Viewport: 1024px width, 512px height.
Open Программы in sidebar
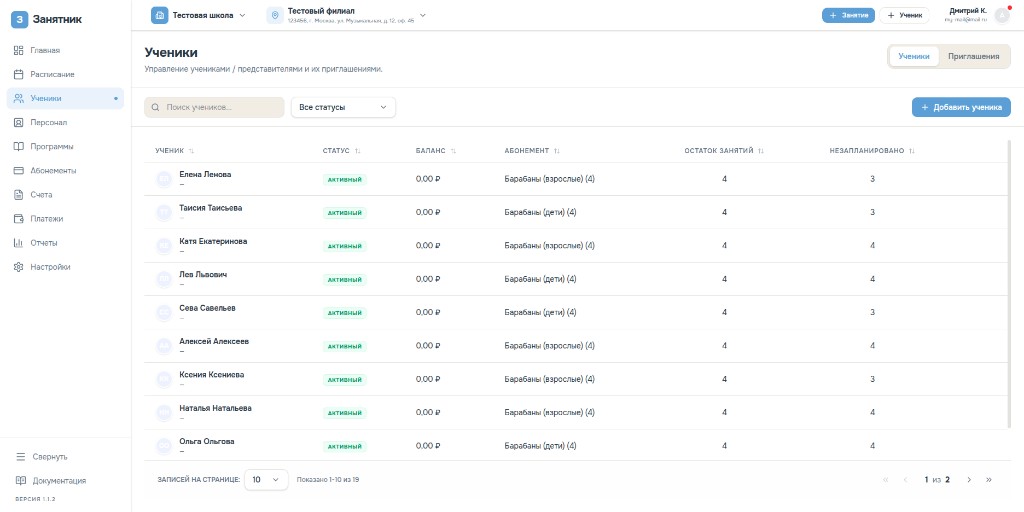(65, 146)
